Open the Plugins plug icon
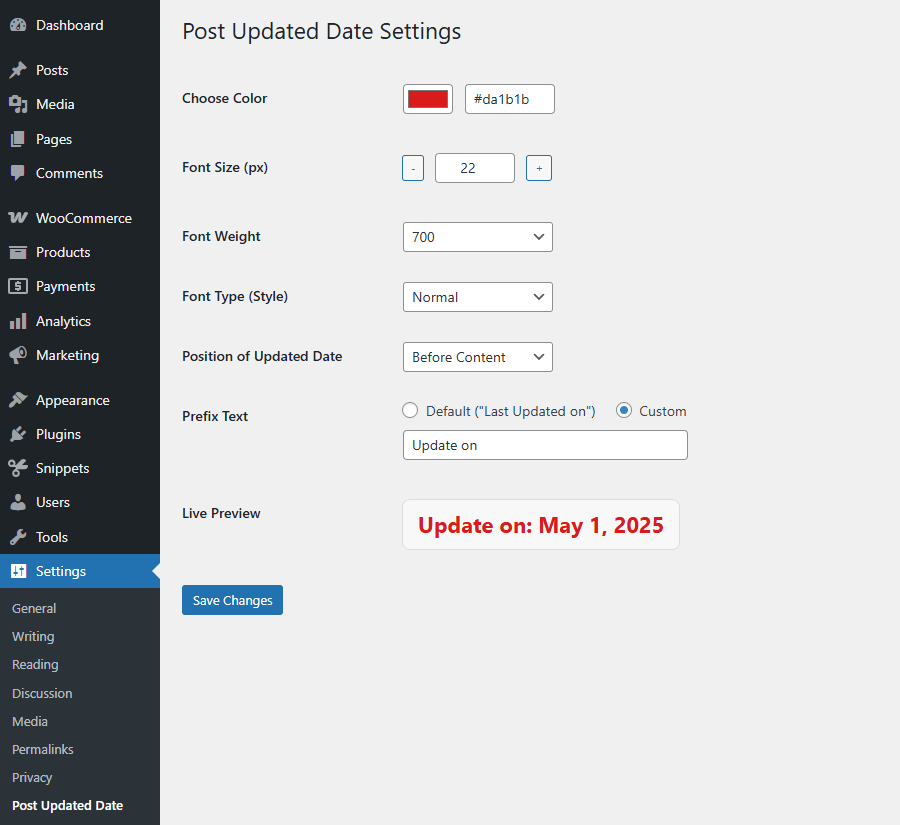The width and height of the screenshot is (900, 825). coord(18,434)
